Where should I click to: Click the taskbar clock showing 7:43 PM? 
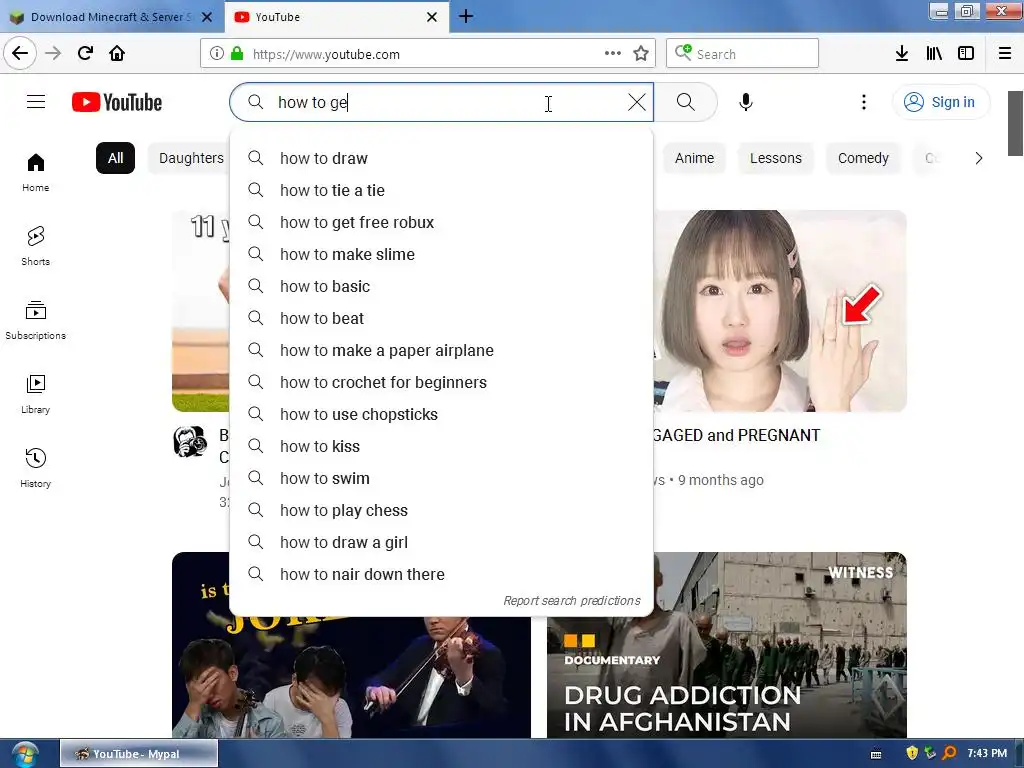pos(987,753)
